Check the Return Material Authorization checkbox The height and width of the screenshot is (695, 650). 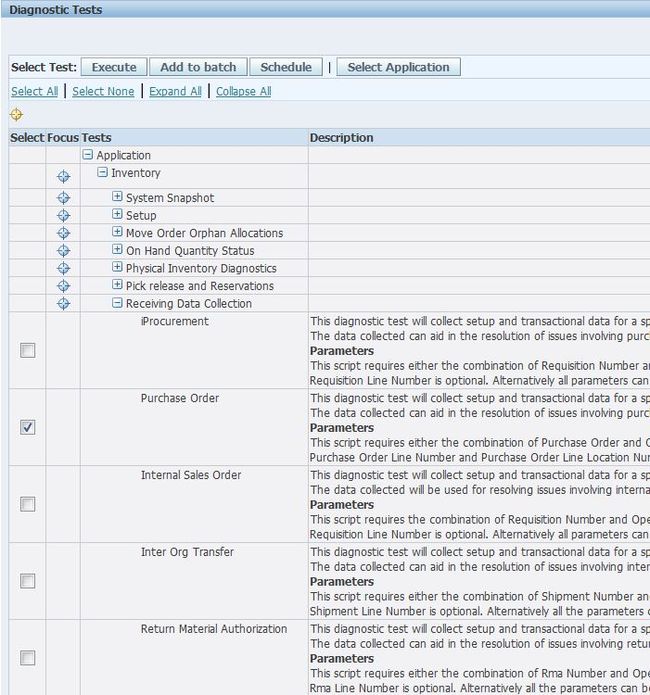pos(27,658)
